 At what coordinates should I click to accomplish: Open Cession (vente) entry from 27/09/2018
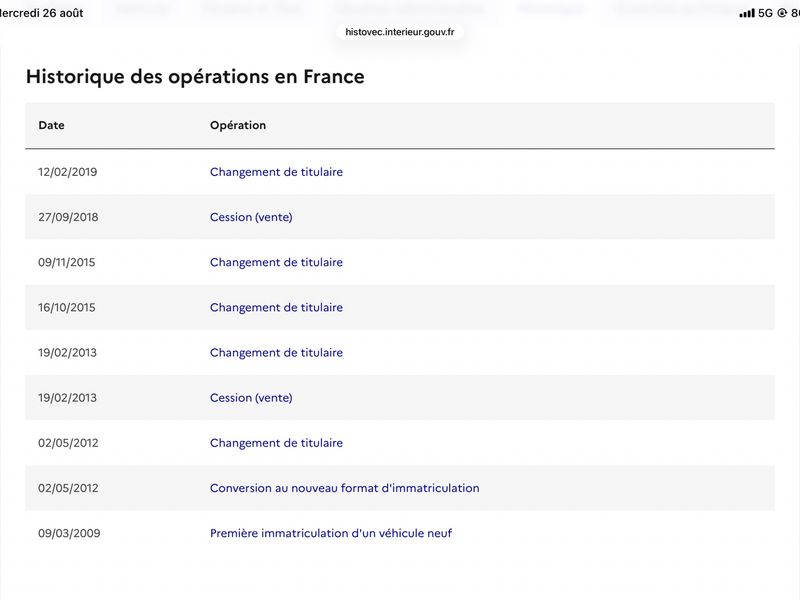click(x=251, y=217)
